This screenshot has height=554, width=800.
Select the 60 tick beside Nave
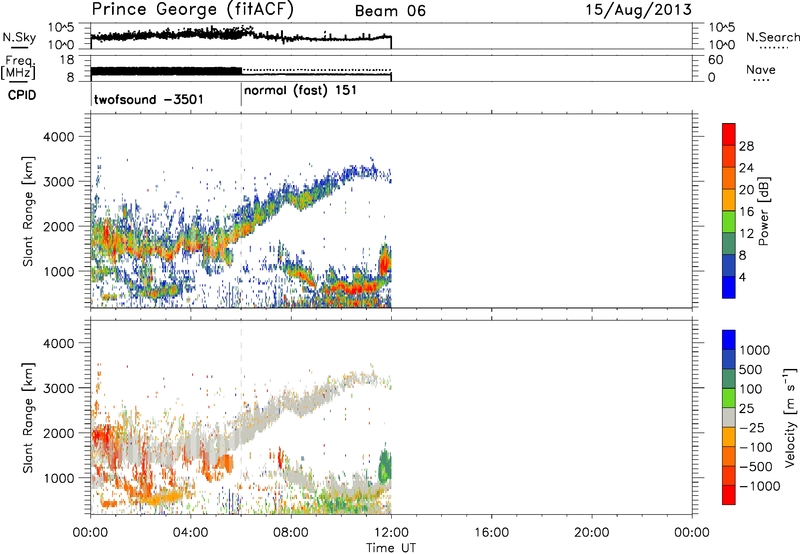click(x=715, y=60)
